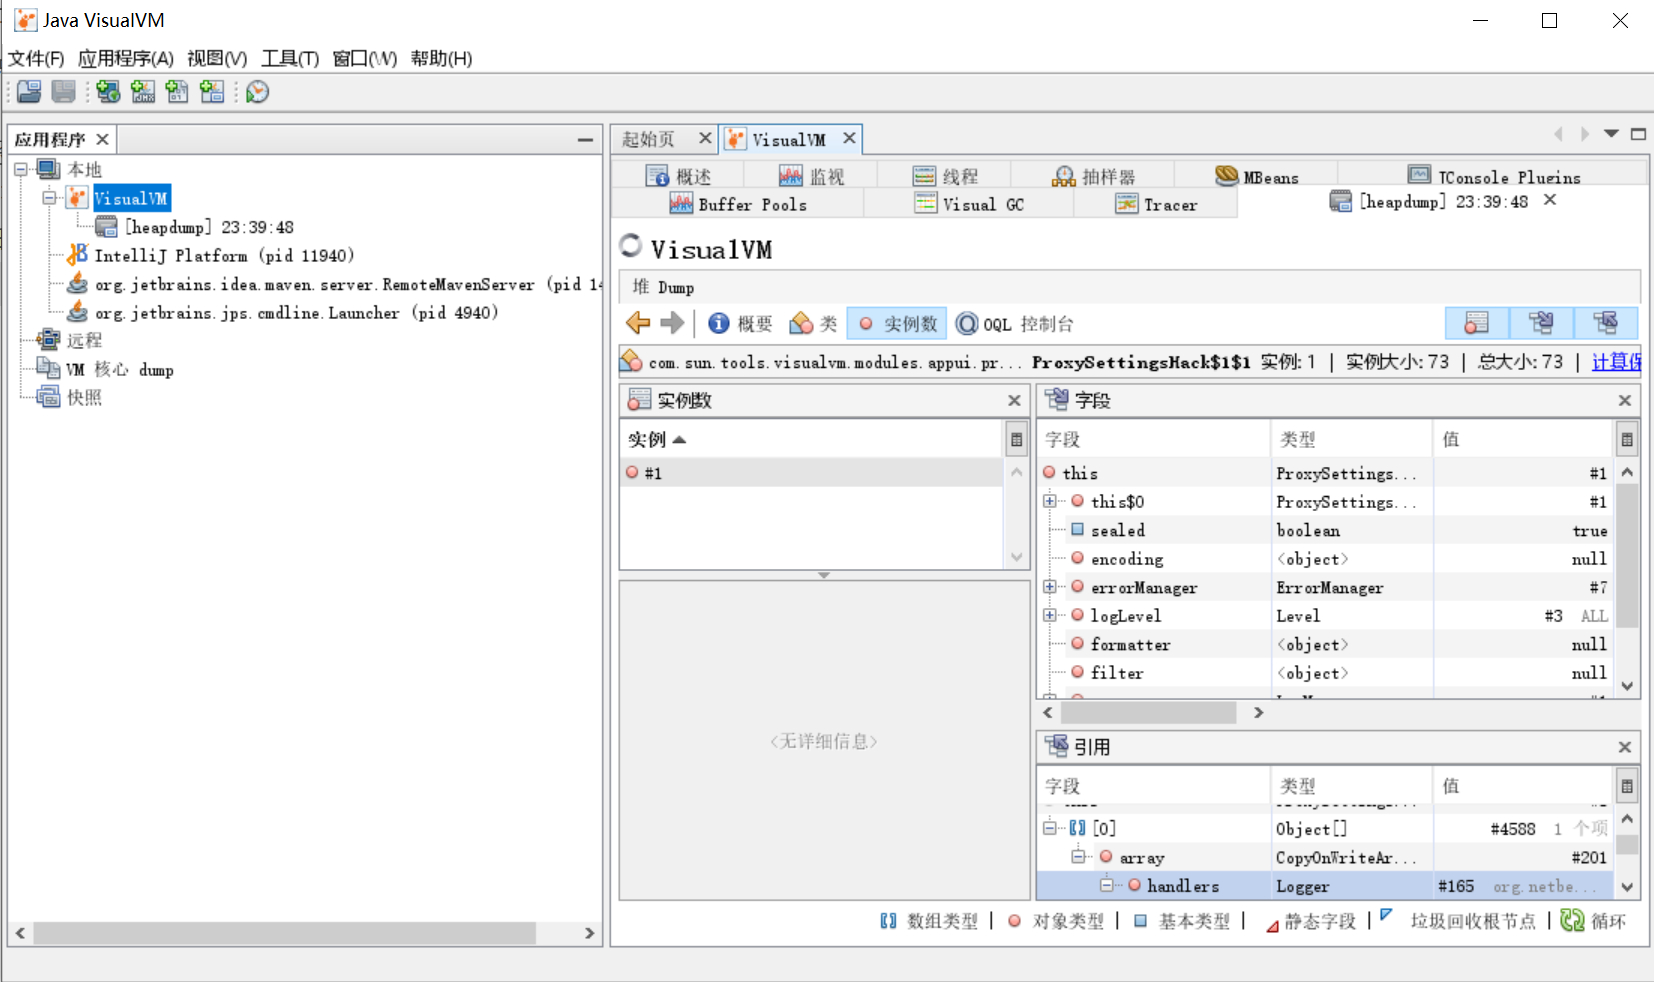The image size is (1654, 982).
Task: Toggle the 引用 panel button in heap toolbar
Action: pyautogui.click(x=1605, y=323)
